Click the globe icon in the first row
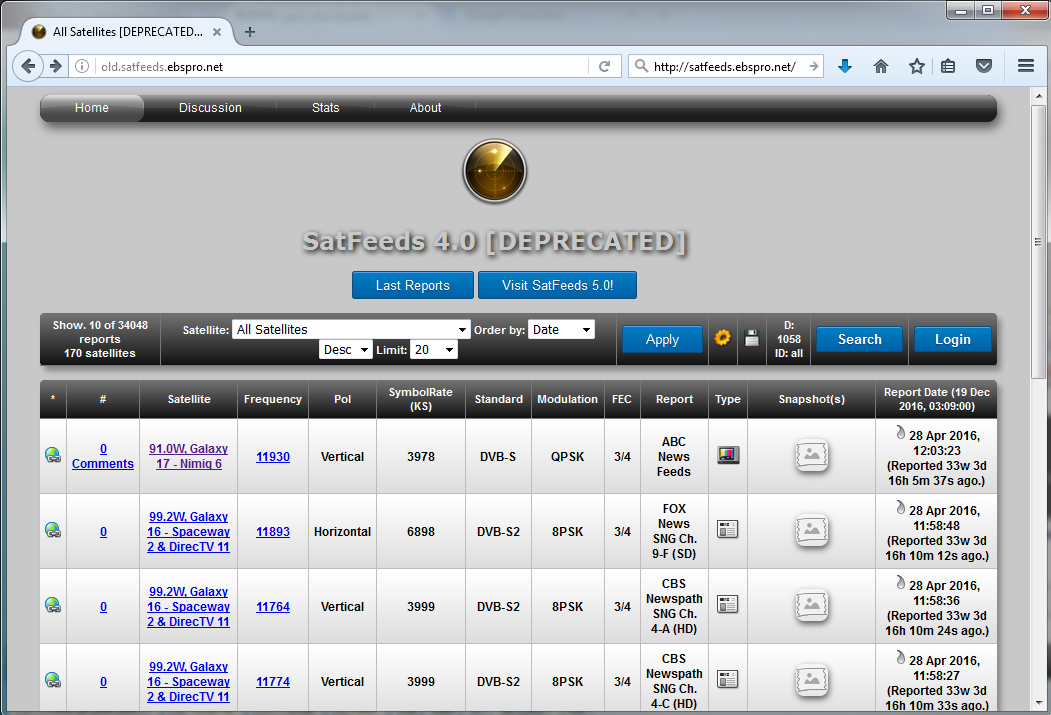This screenshot has width=1051, height=715. pyautogui.click(x=53, y=456)
